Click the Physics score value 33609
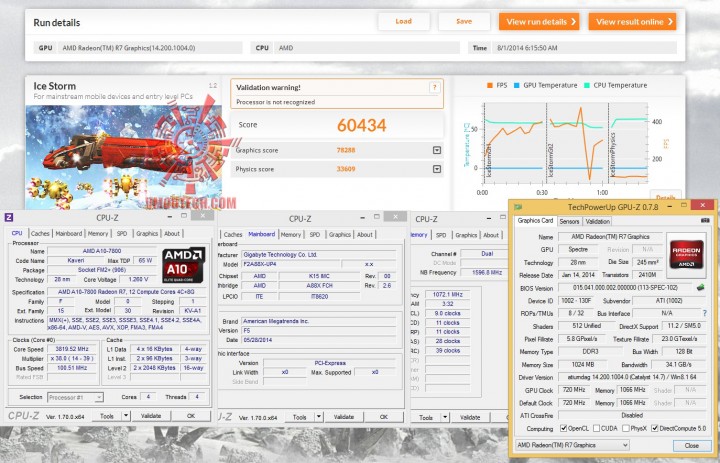This screenshot has height=463, width=720. 346,169
